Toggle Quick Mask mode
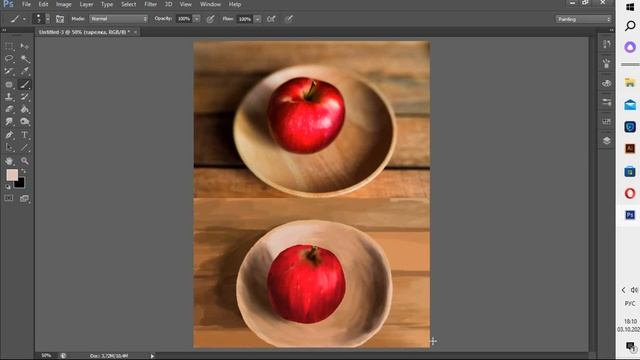 coord(9,198)
